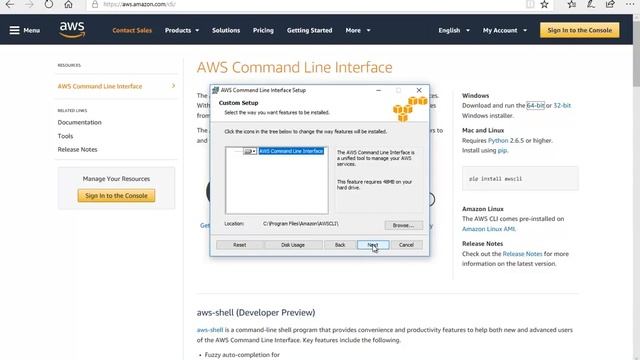
Task: Click Next in the setup wizard
Action: click(x=373, y=245)
